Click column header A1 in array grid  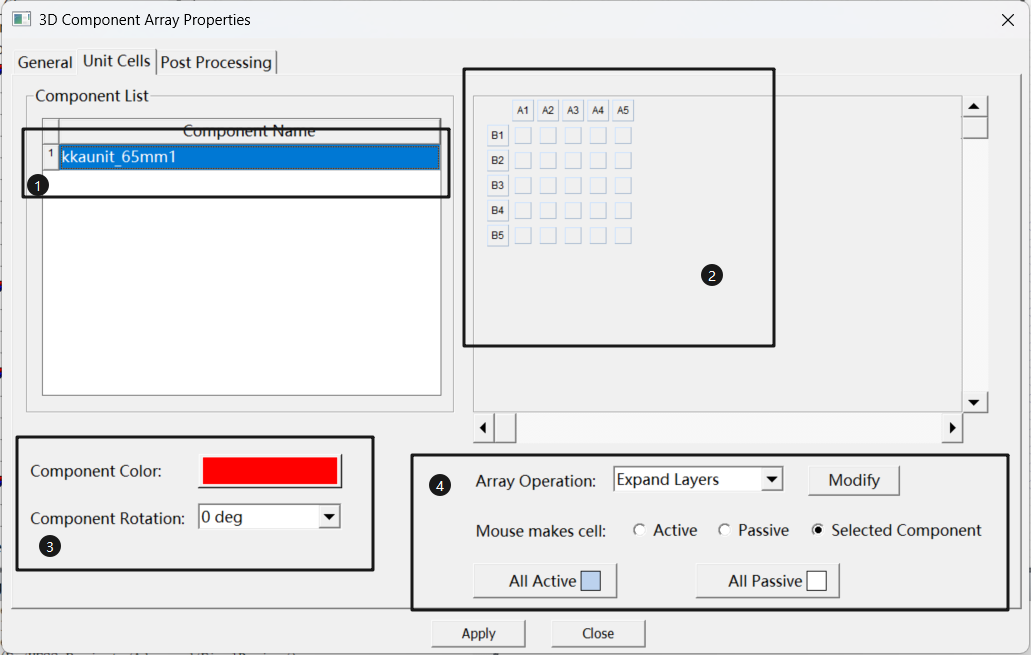pos(523,110)
